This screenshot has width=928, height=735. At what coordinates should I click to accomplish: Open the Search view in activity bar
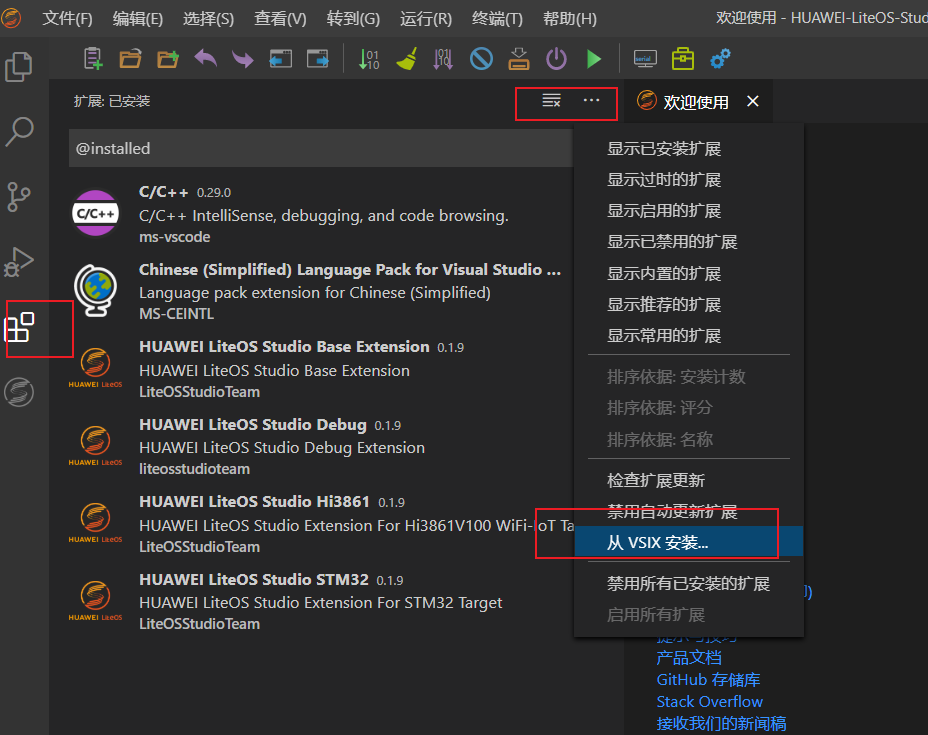pyautogui.click(x=19, y=131)
